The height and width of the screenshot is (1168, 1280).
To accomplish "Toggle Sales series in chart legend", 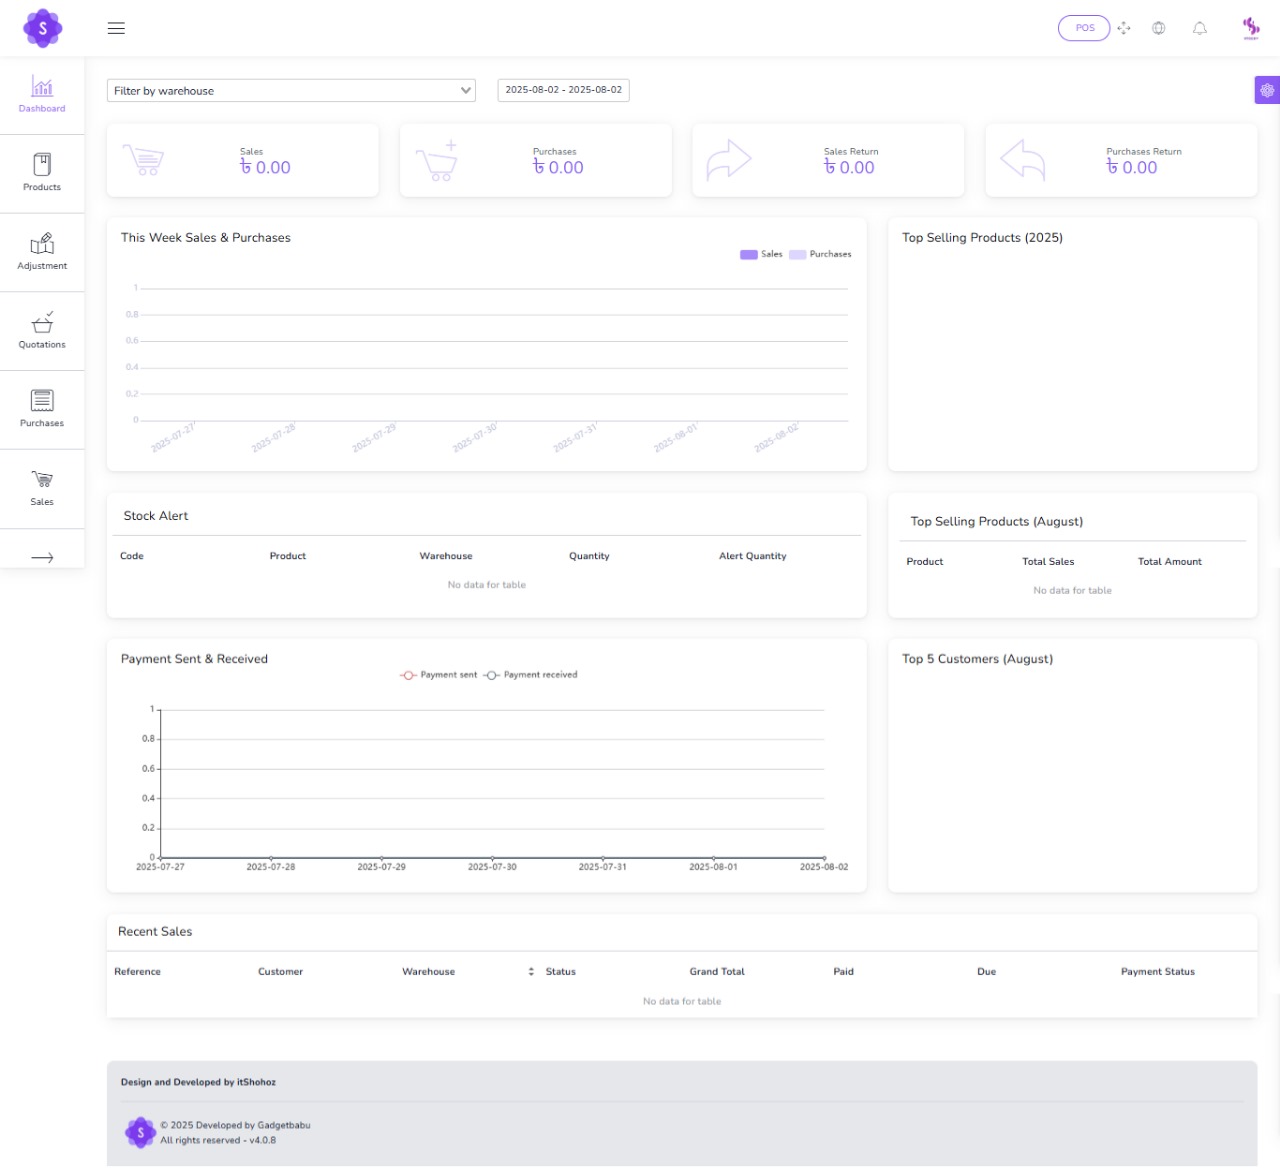I will coord(761,255).
